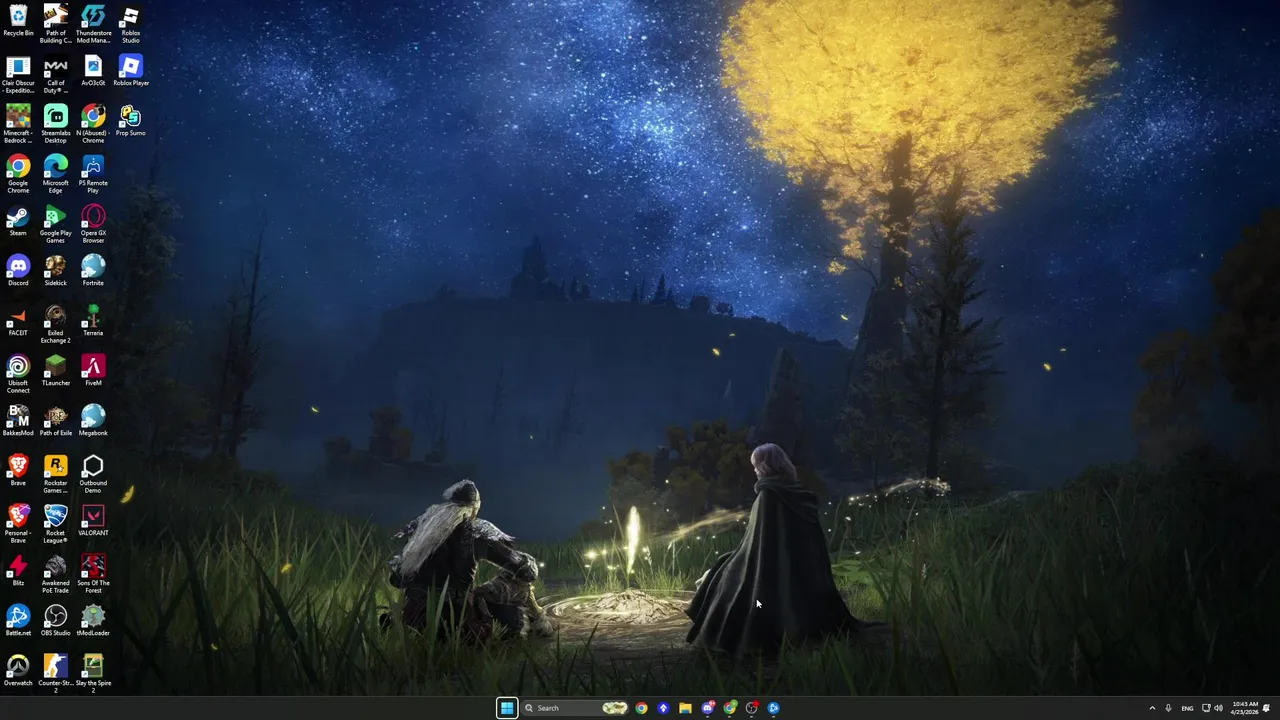Screen dimensions: 1280x720
Task: Select the Thunderstore Mod Manager shortcut
Action: (93, 25)
